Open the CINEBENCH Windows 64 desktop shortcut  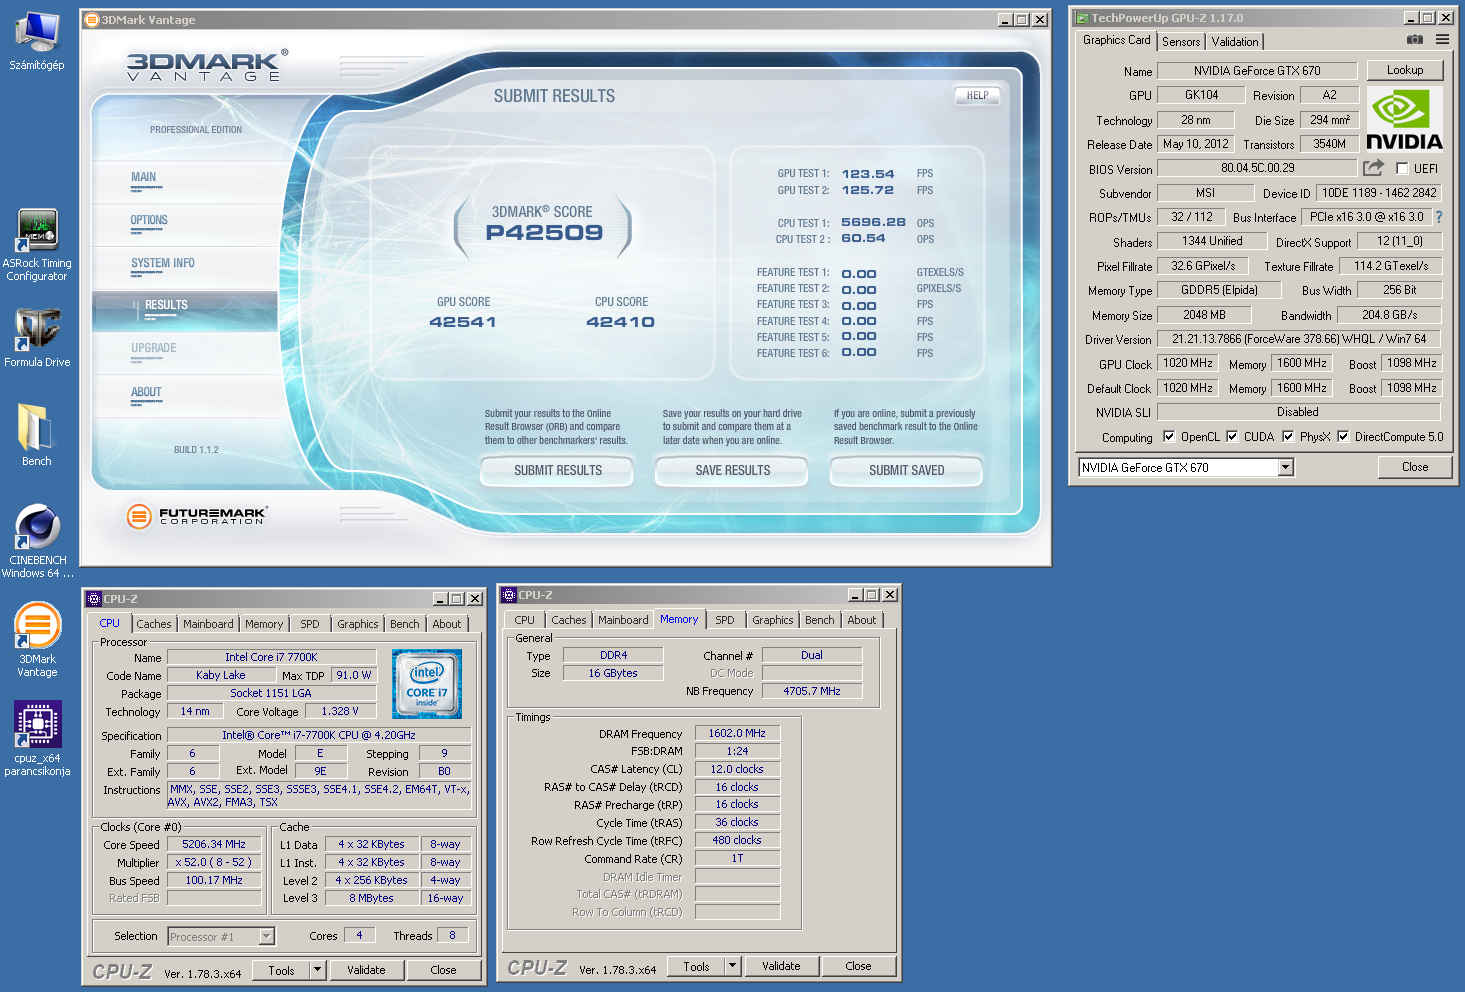tap(37, 527)
